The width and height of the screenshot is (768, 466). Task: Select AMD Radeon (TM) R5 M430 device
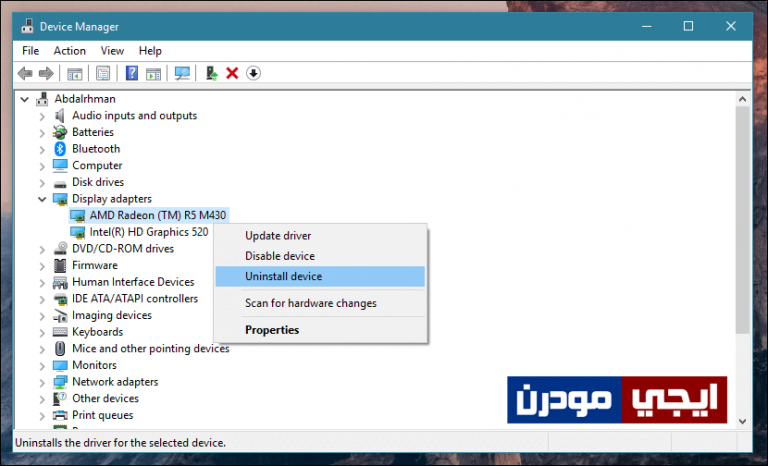point(158,215)
